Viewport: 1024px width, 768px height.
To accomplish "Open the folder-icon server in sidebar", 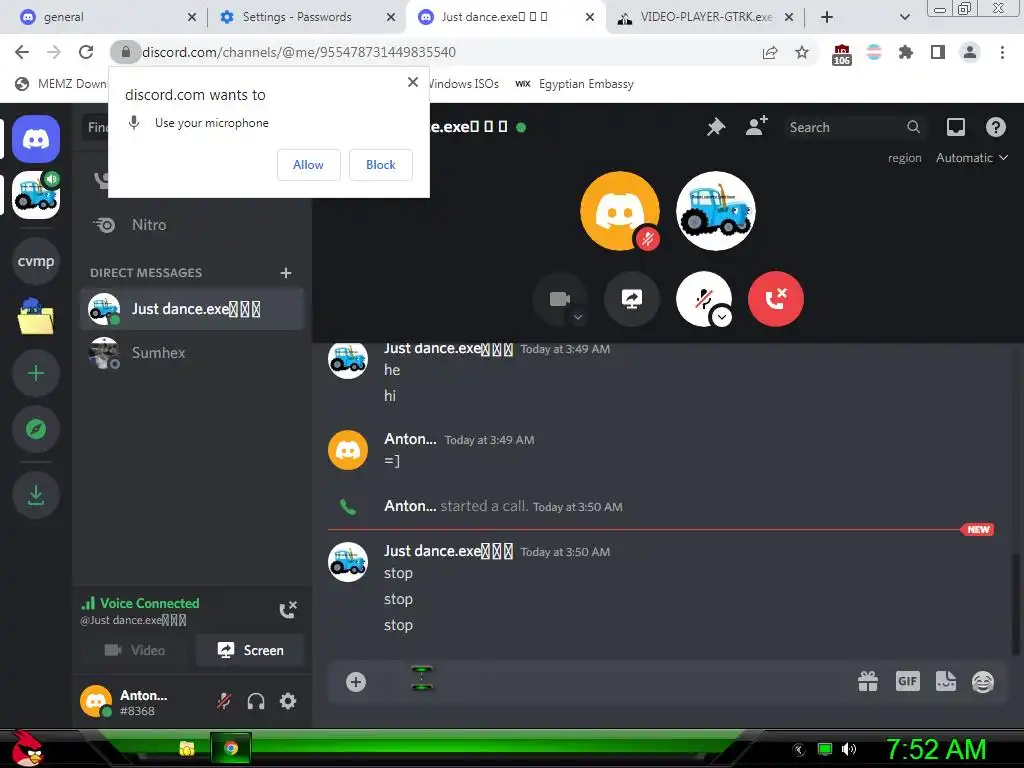I will pos(36,317).
